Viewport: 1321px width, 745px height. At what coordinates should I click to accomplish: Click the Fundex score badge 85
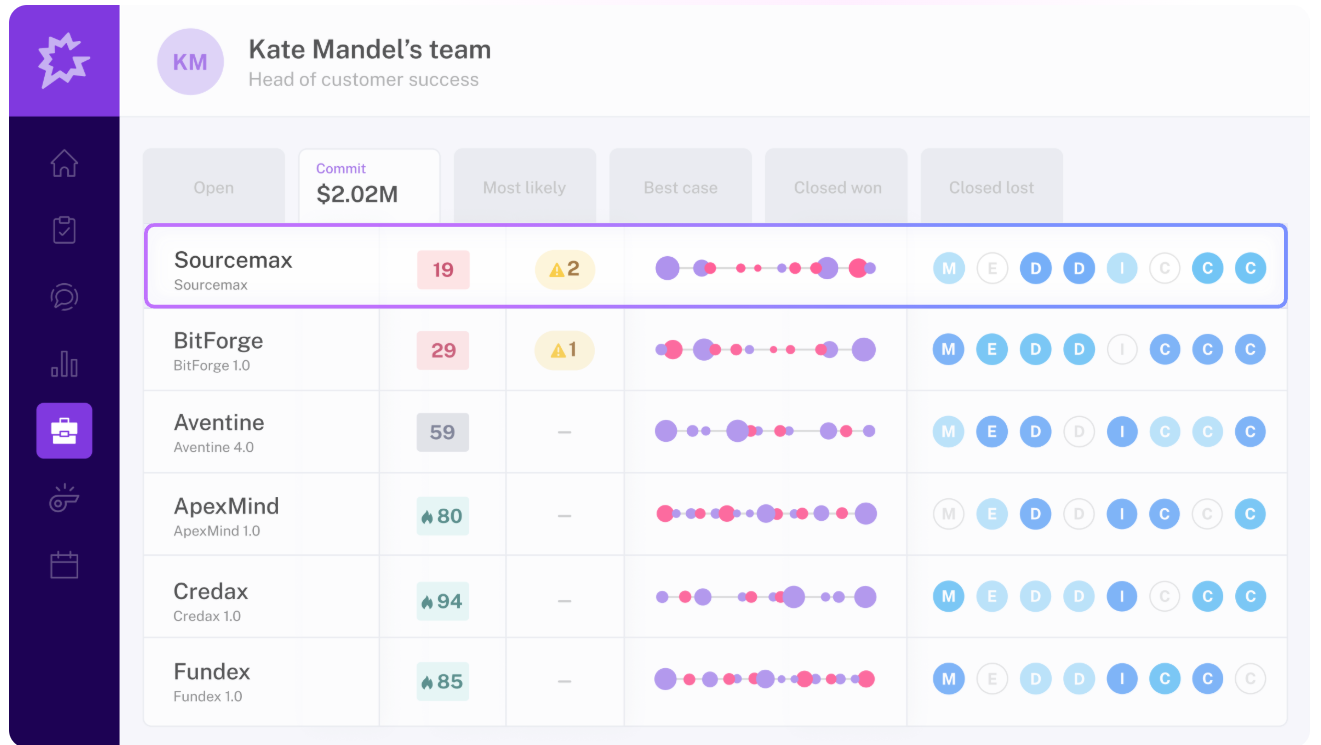coord(442,682)
